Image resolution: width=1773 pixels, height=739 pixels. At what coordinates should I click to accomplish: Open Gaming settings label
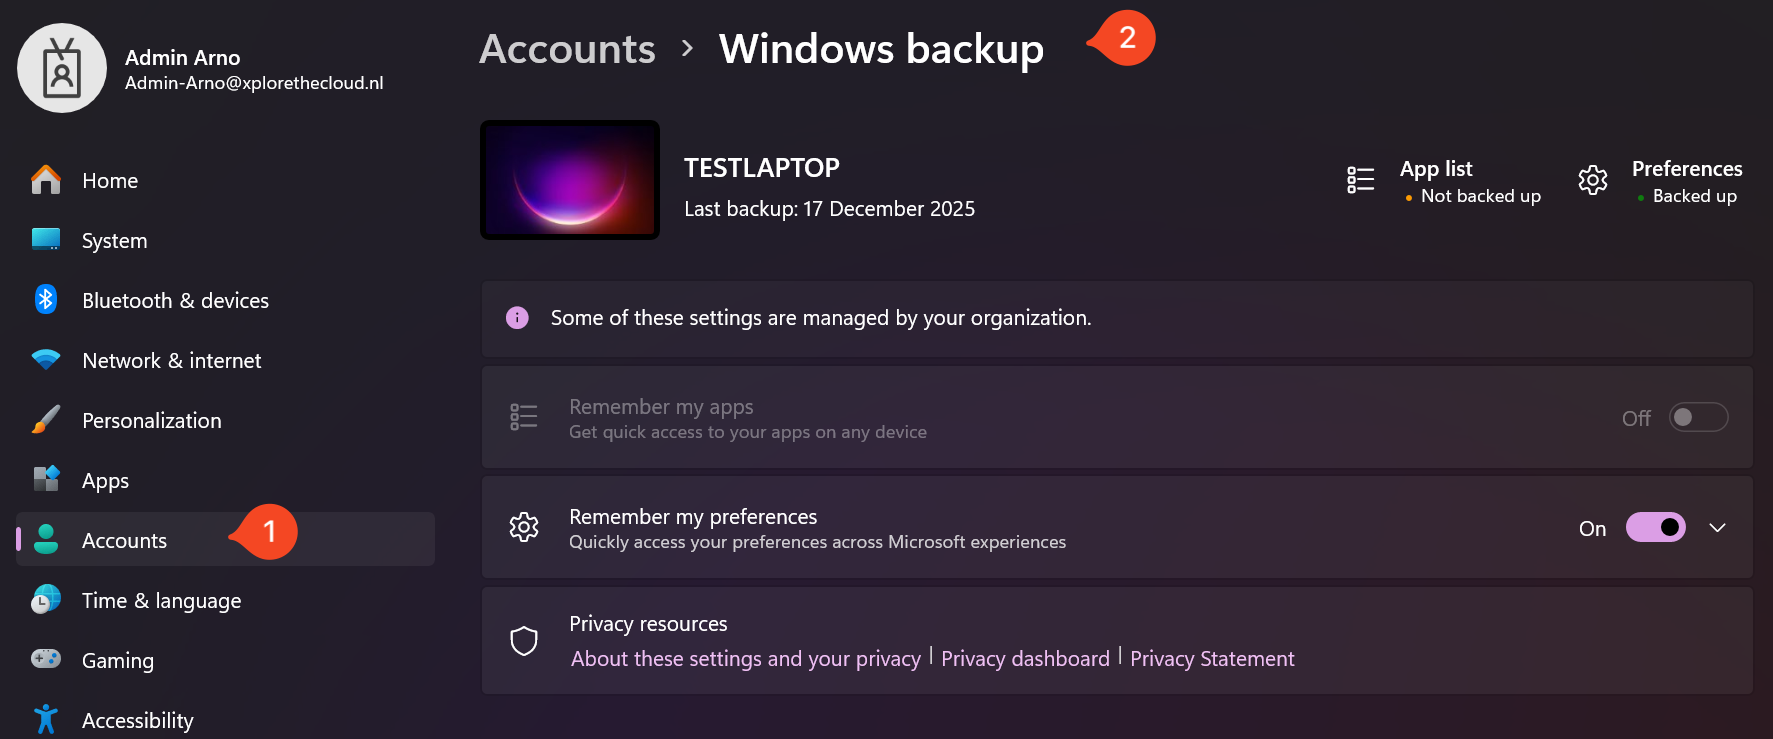coord(118,661)
